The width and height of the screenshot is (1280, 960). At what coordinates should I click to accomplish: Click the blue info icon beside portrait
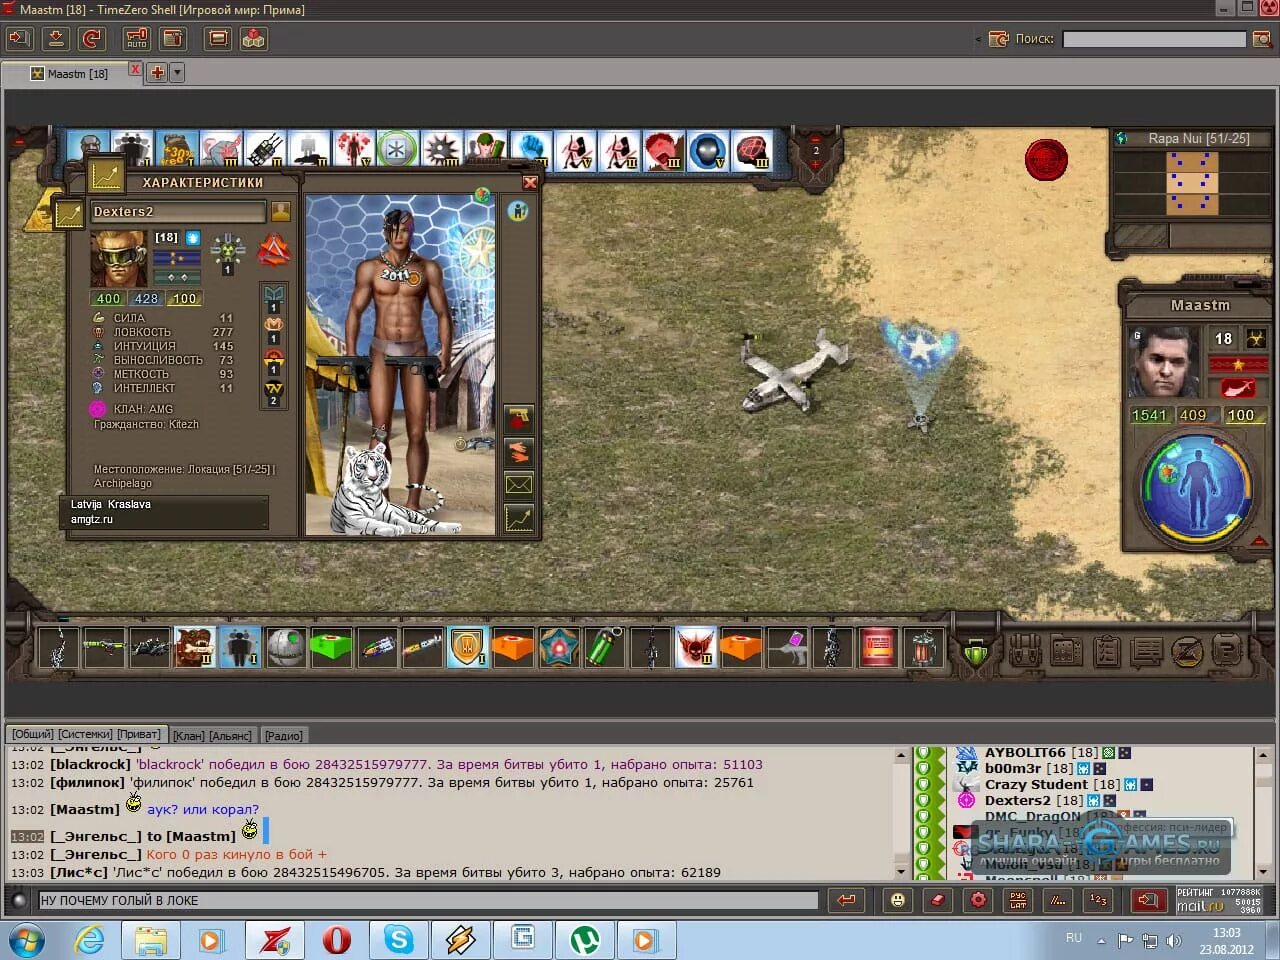[x=518, y=211]
